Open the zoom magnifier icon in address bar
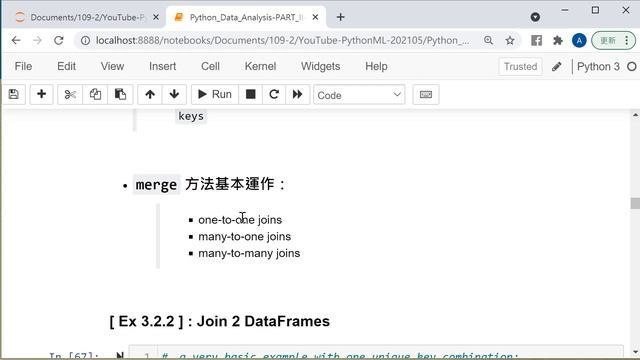Viewport: 640px width, 360px height. pyautogui.click(x=488, y=40)
